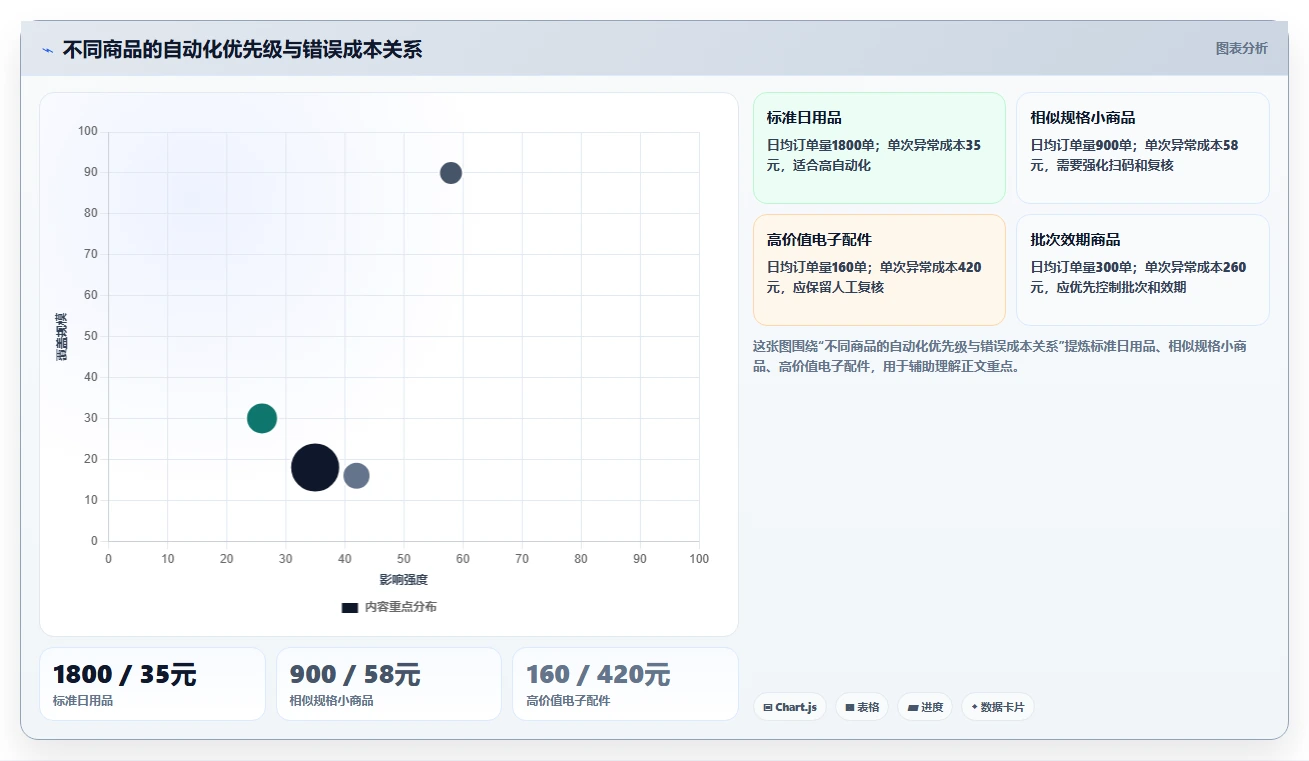Click the lightning icon beside the title

point(47,50)
